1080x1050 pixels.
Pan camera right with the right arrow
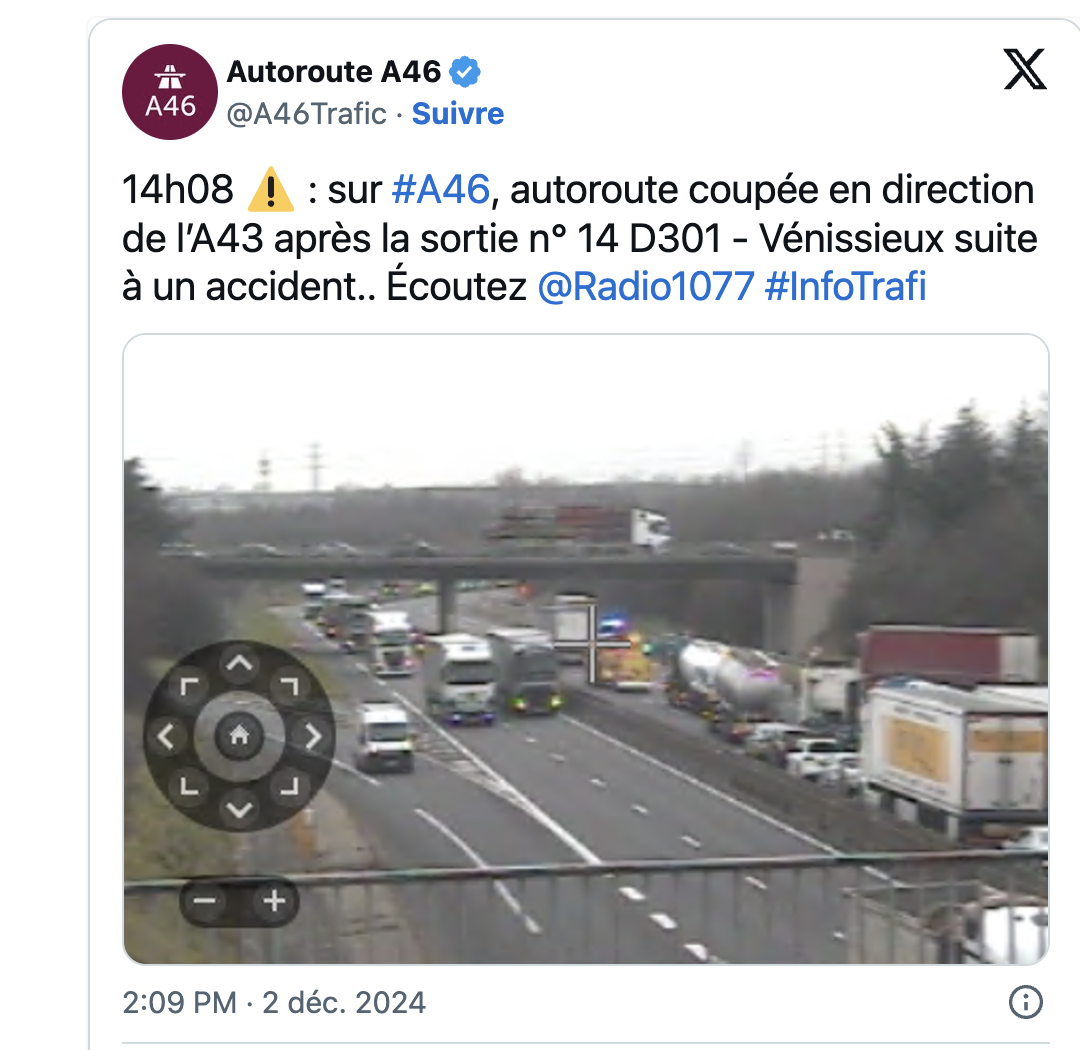point(313,736)
